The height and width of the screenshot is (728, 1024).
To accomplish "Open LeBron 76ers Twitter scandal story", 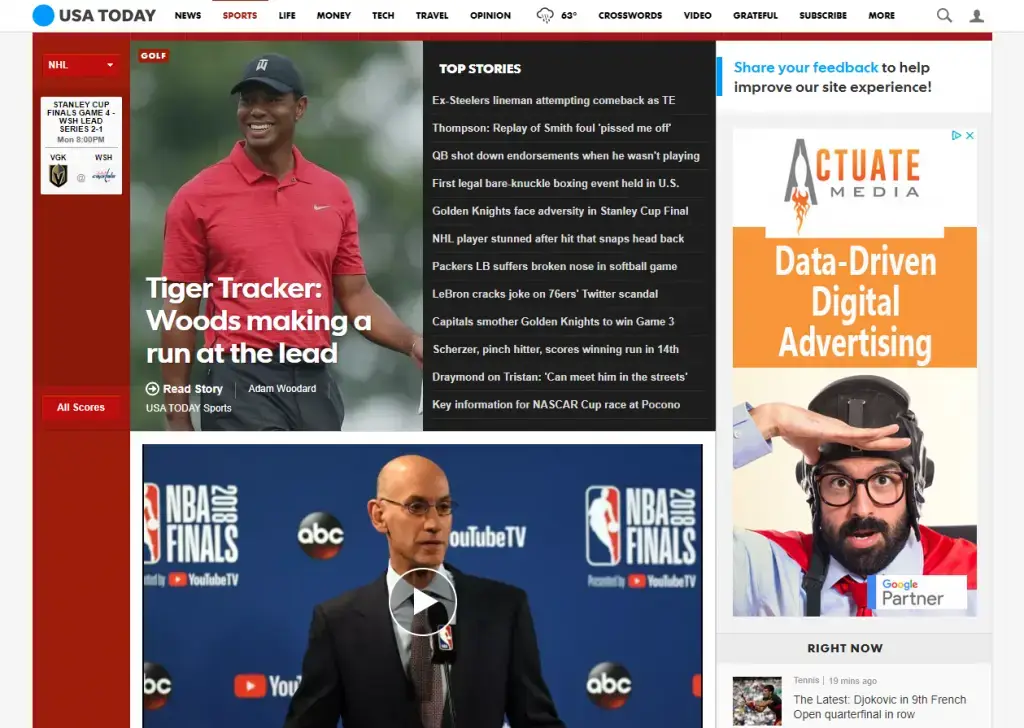I will pyautogui.click(x=545, y=294).
